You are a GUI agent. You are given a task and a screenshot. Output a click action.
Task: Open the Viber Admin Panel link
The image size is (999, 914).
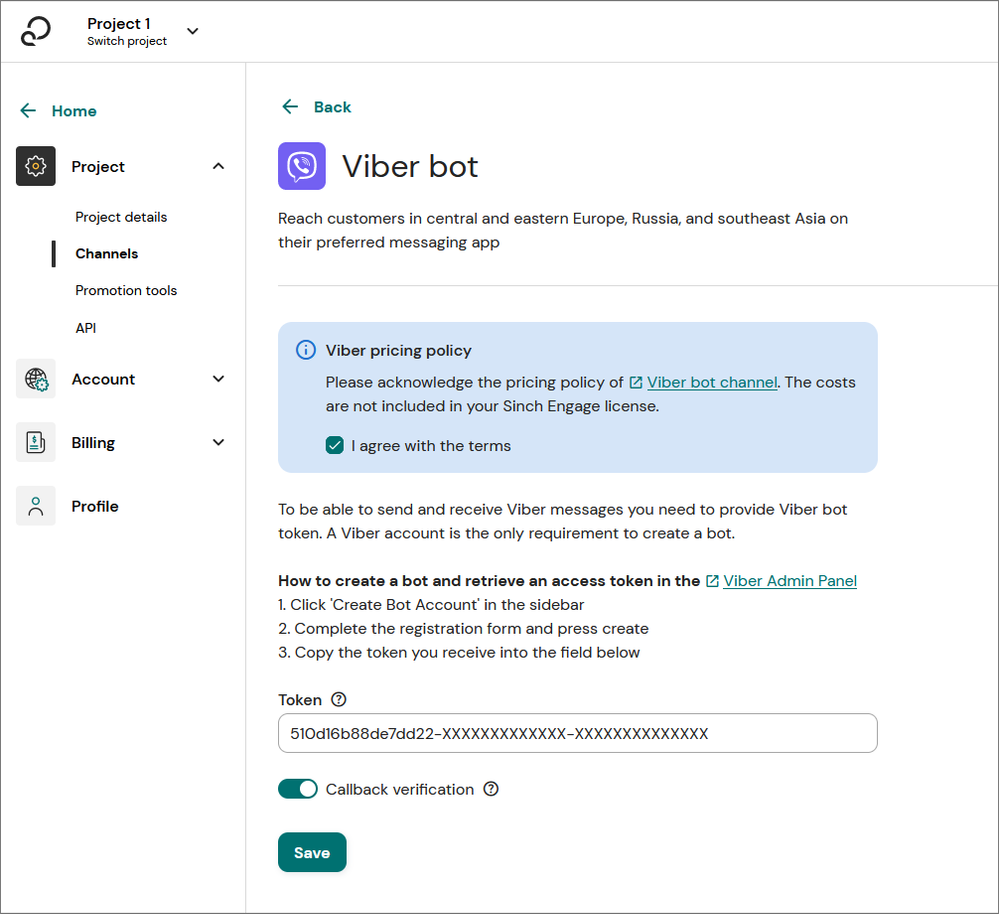coord(790,581)
